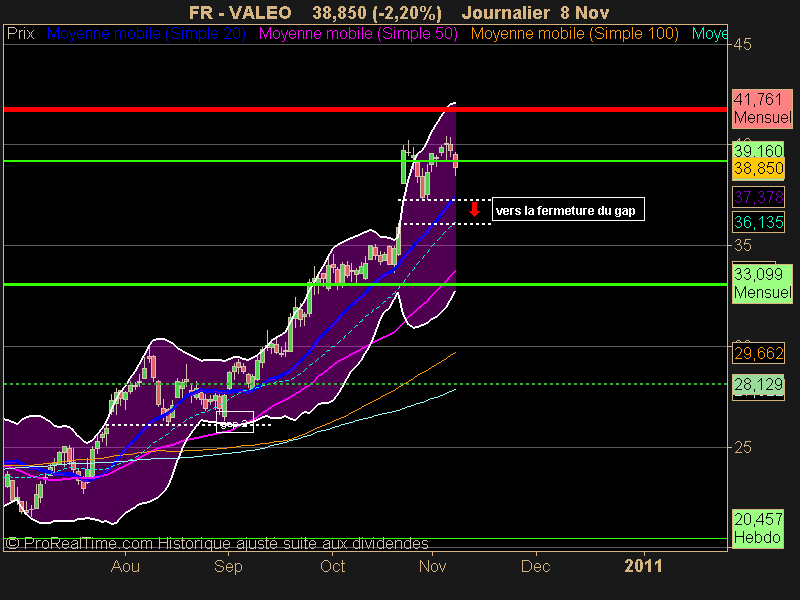Click the "45" price axis label
This screenshot has width=800, height=600.
[742, 44]
